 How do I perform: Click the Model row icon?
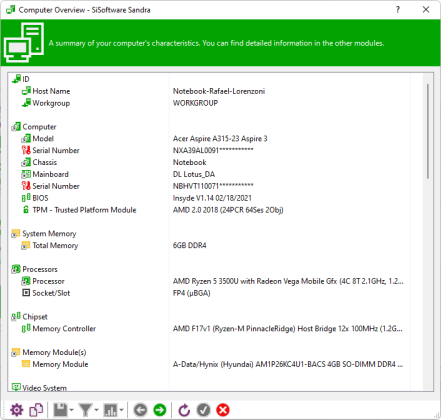[x=26, y=138]
